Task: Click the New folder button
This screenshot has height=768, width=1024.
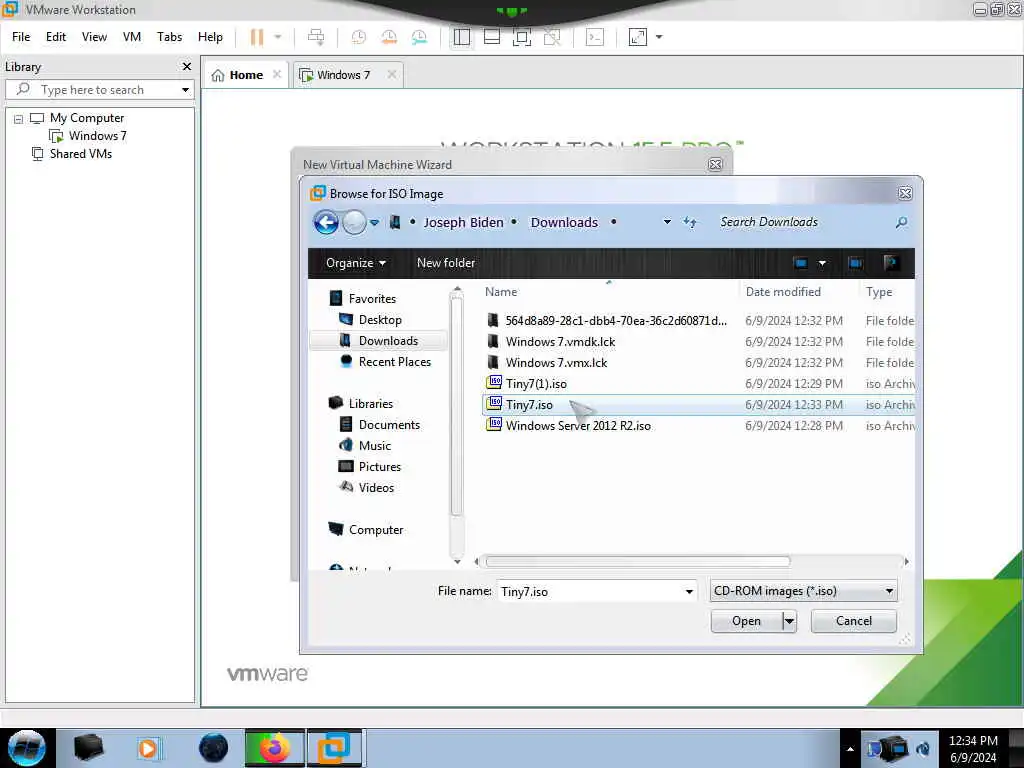Action: pos(446,263)
